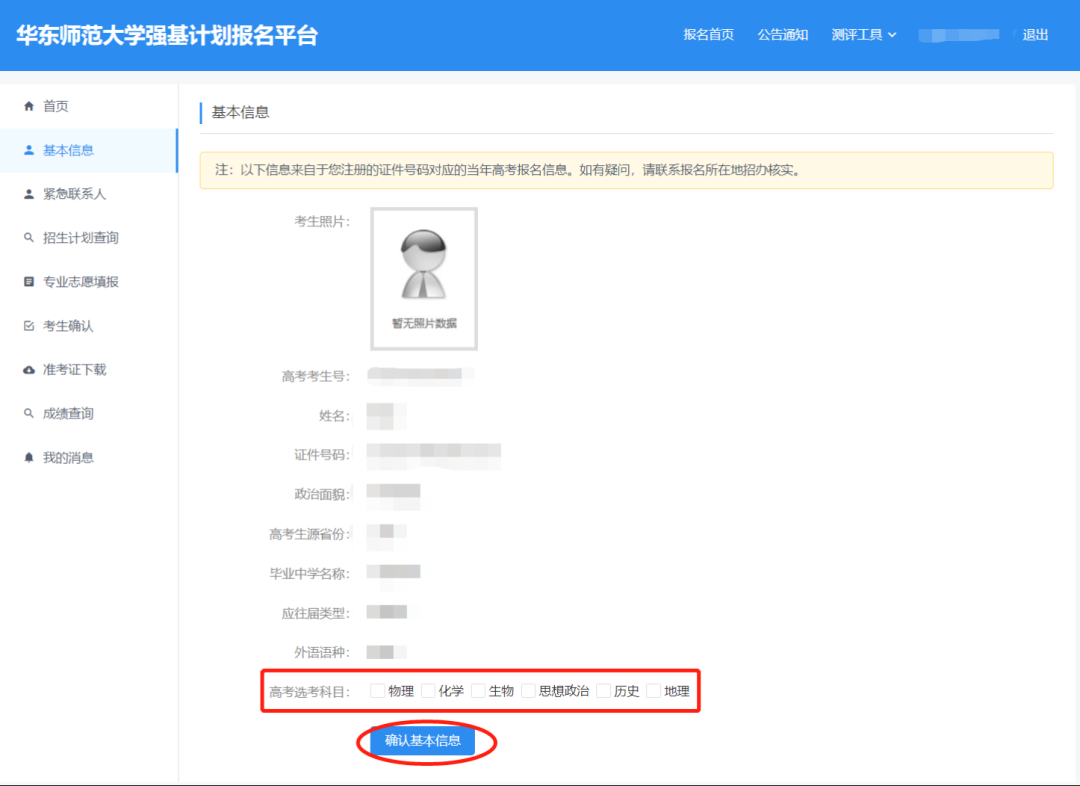1080x786 pixels.
Task: Click the home icon beside 首页
Action: (x=29, y=106)
